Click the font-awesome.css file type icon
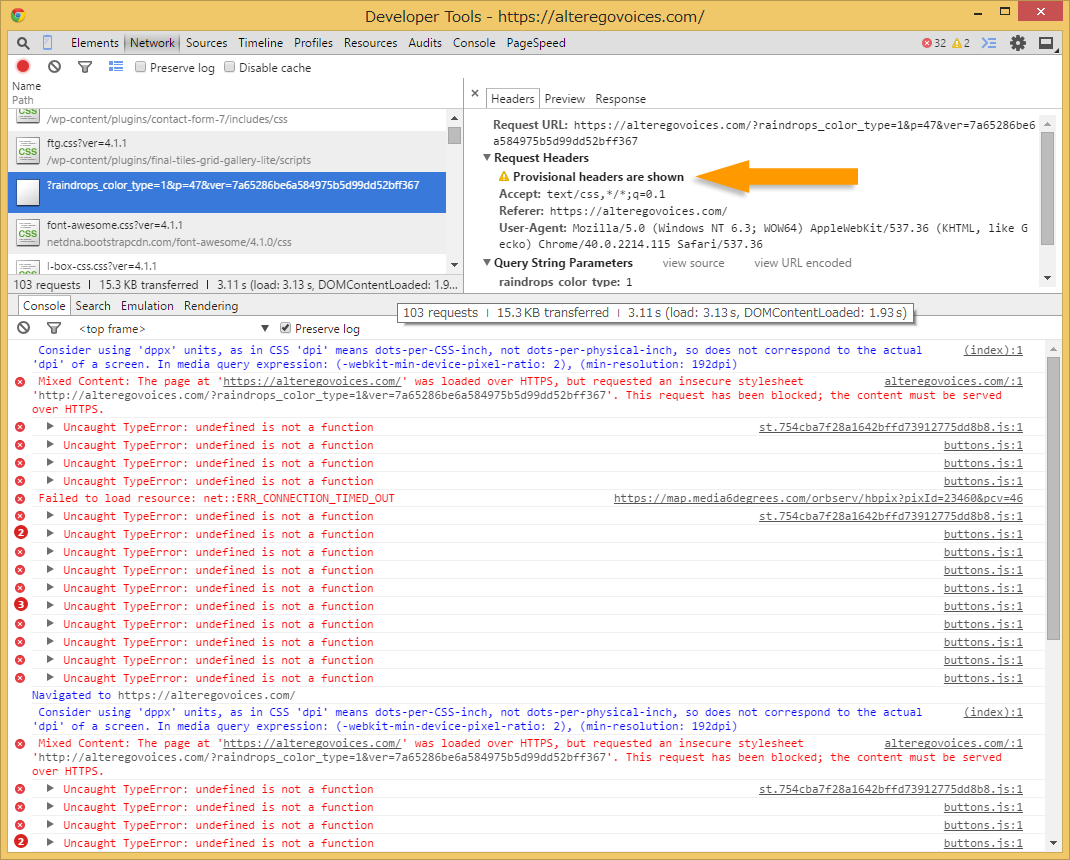 click(x=28, y=233)
